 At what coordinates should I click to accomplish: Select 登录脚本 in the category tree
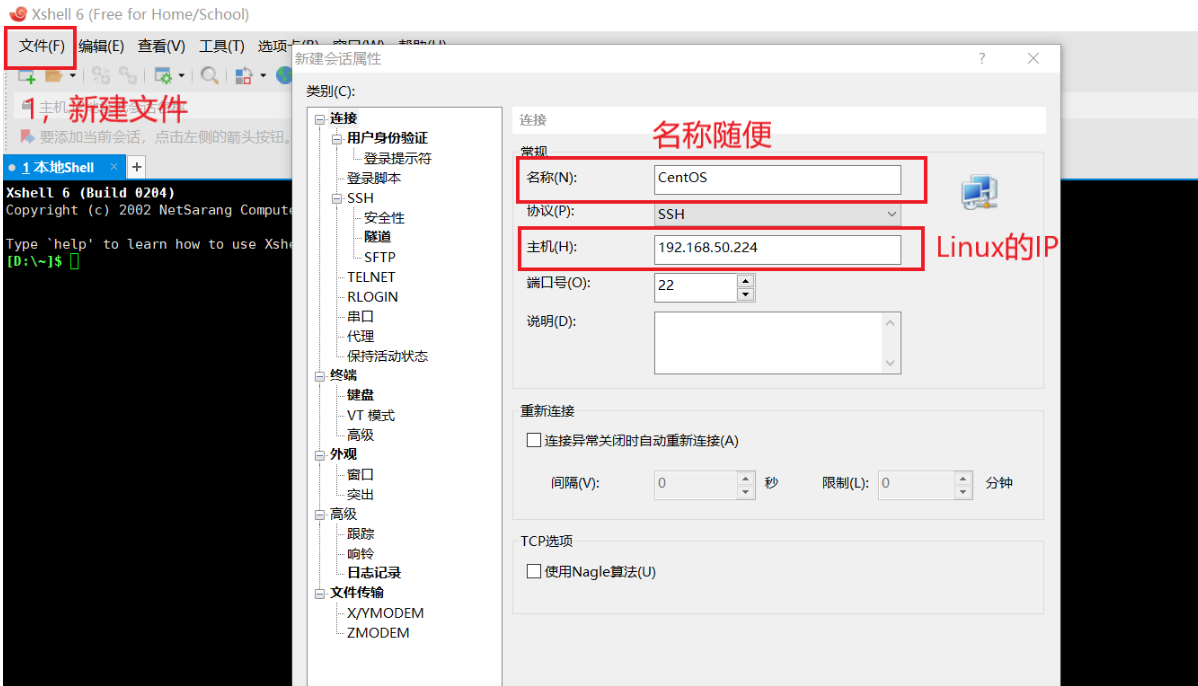pyautogui.click(x=374, y=178)
